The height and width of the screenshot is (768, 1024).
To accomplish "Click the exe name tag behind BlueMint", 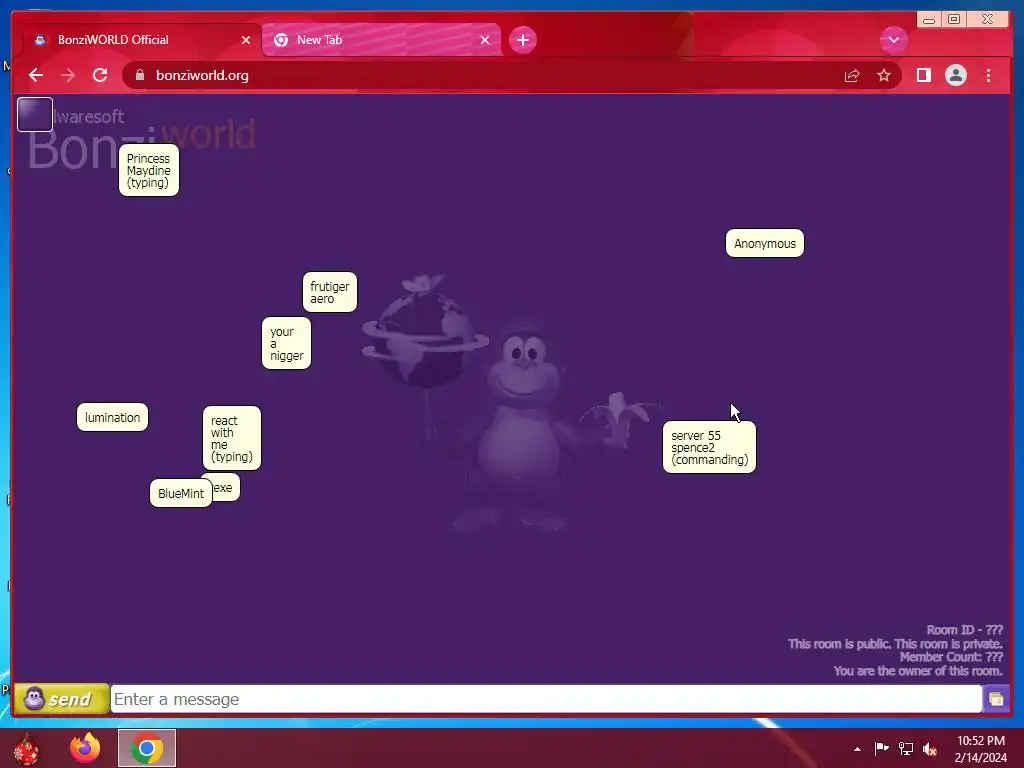I will click(x=226, y=487).
